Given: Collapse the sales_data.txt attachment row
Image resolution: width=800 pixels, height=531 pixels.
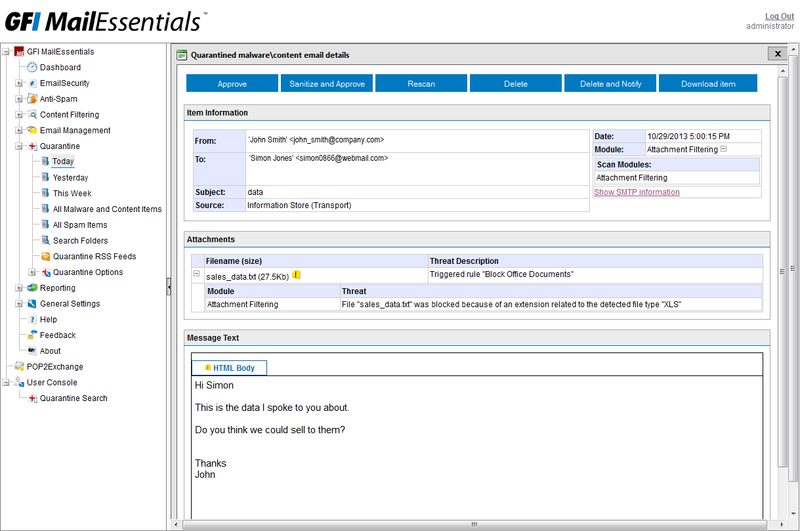Looking at the screenshot, I should [x=196, y=274].
